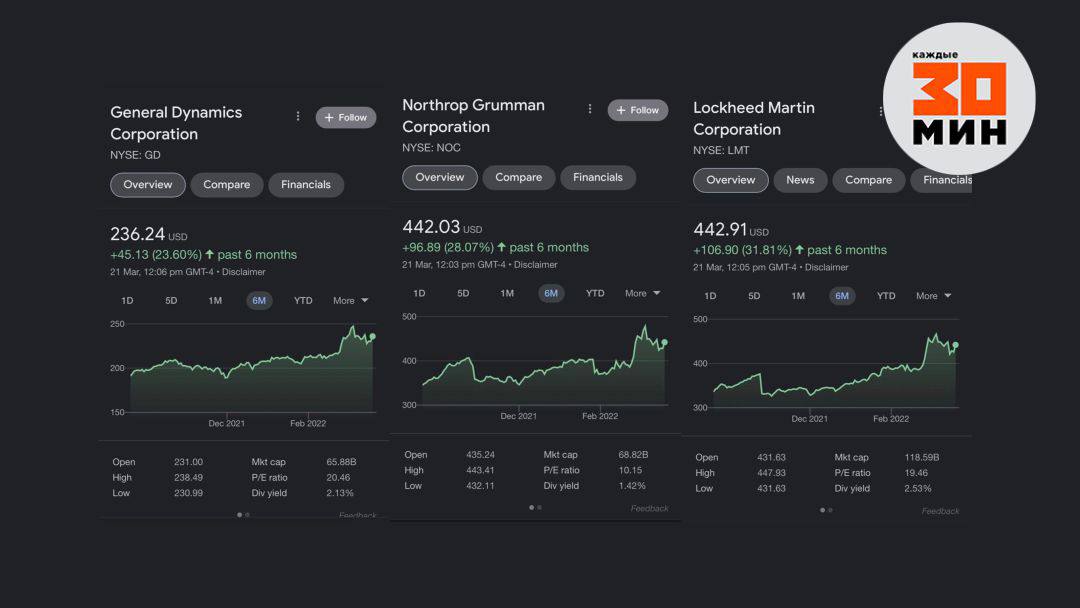
Task: Click Disclaimer link under General Dynamics price
Action: (243, 272)
